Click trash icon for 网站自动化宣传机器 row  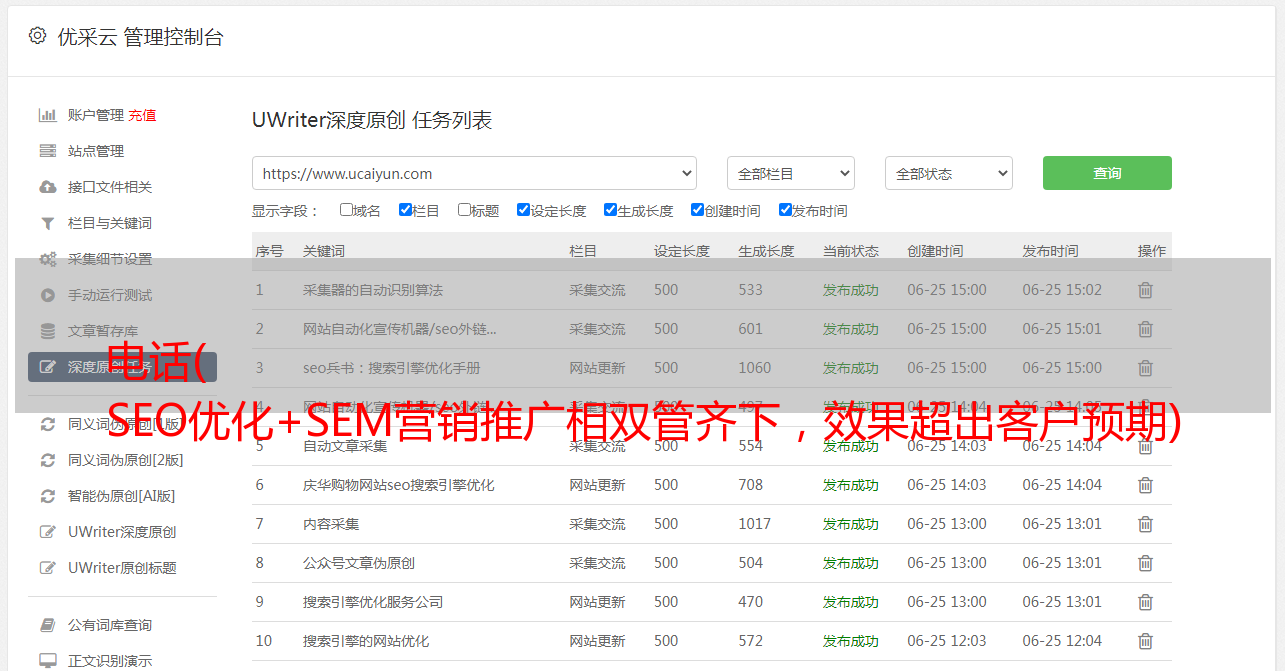(x=1145, y=329)
